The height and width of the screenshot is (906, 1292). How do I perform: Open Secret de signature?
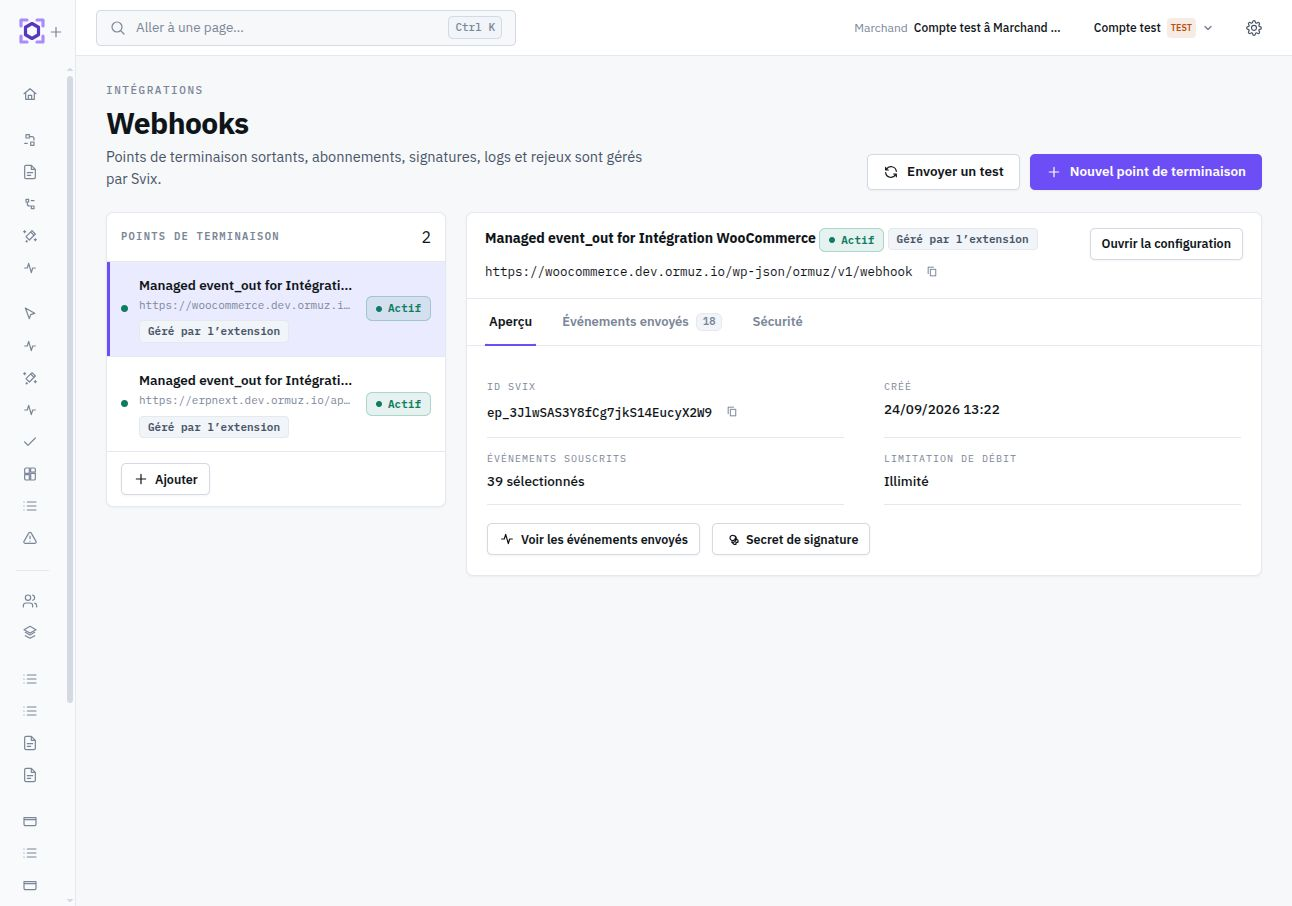click(x=791, y=539)
